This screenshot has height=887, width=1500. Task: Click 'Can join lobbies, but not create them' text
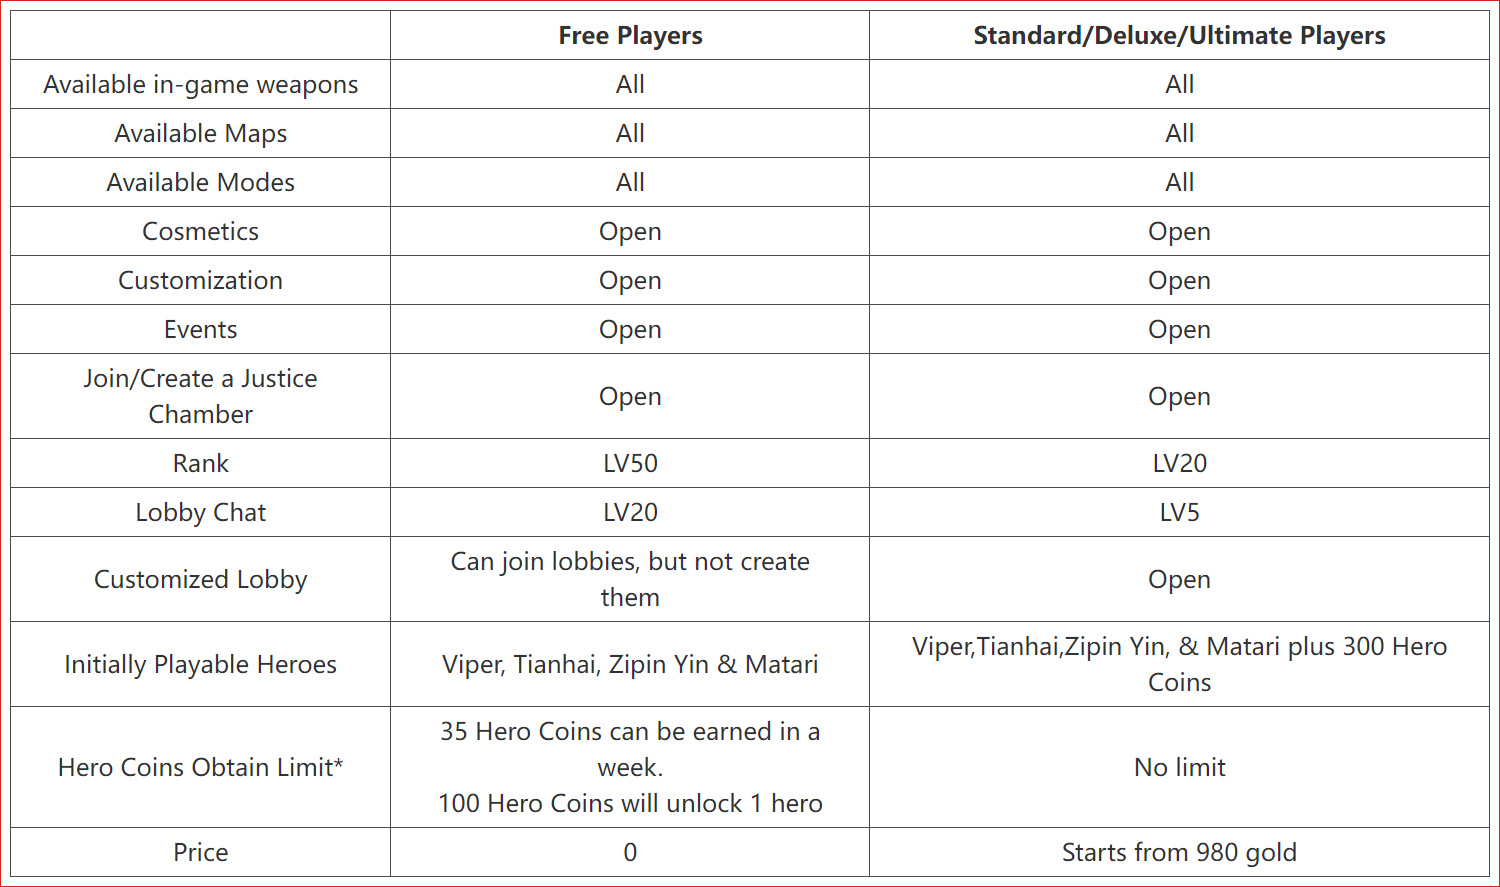pos(630,579)
